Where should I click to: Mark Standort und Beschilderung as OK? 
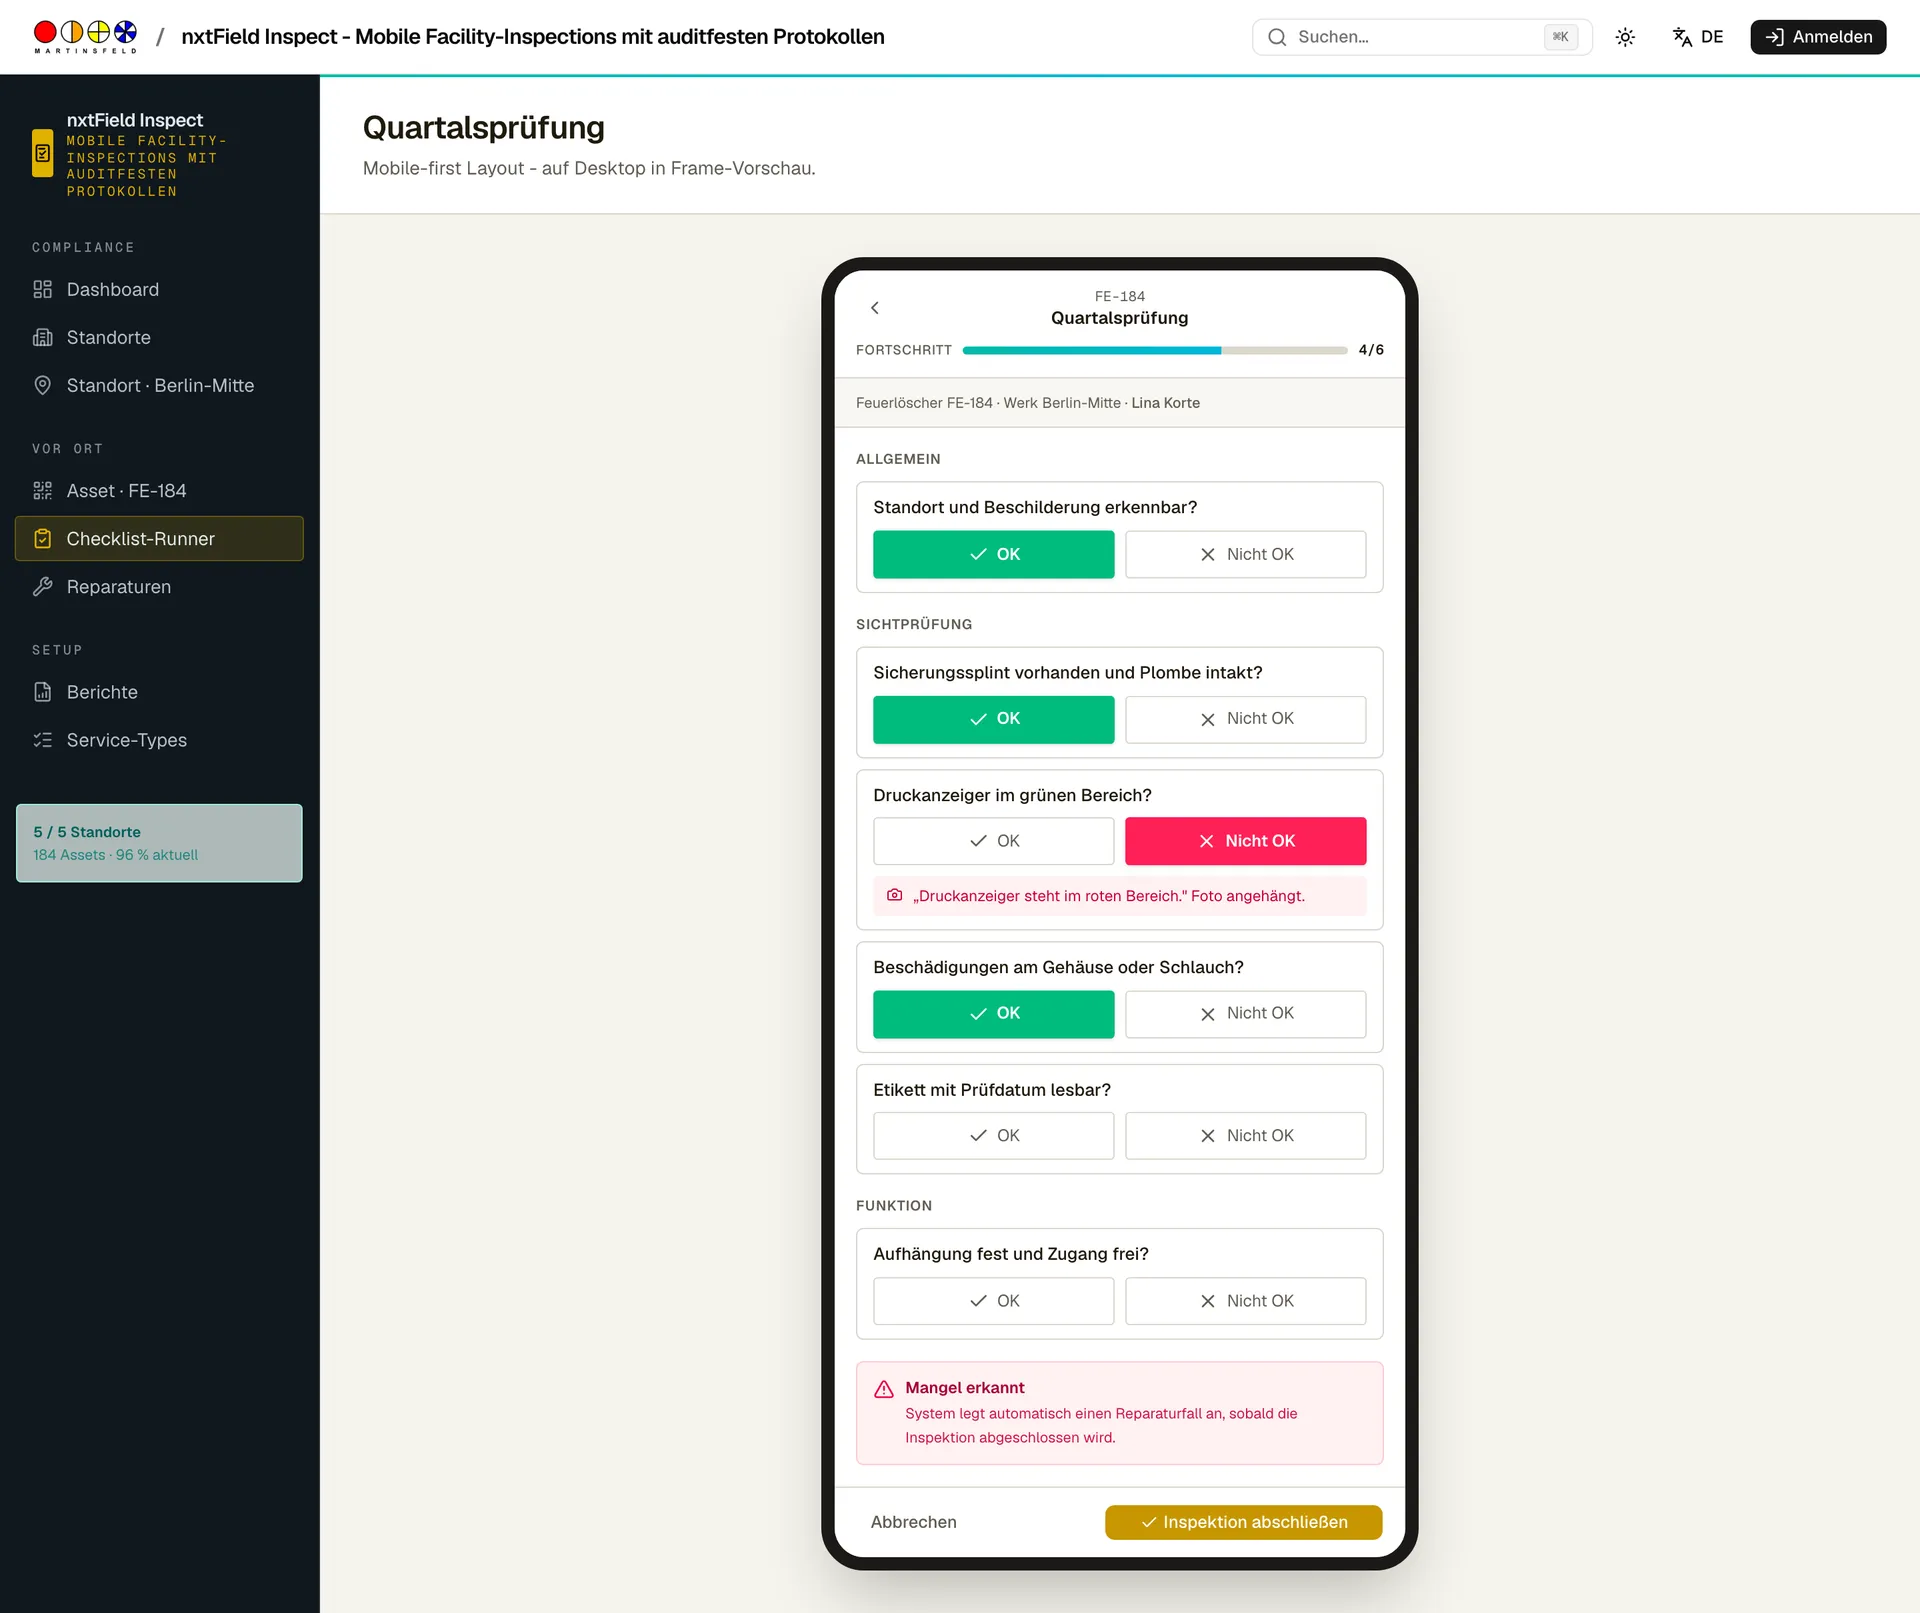pyautogui.click(x=993, y=555)
